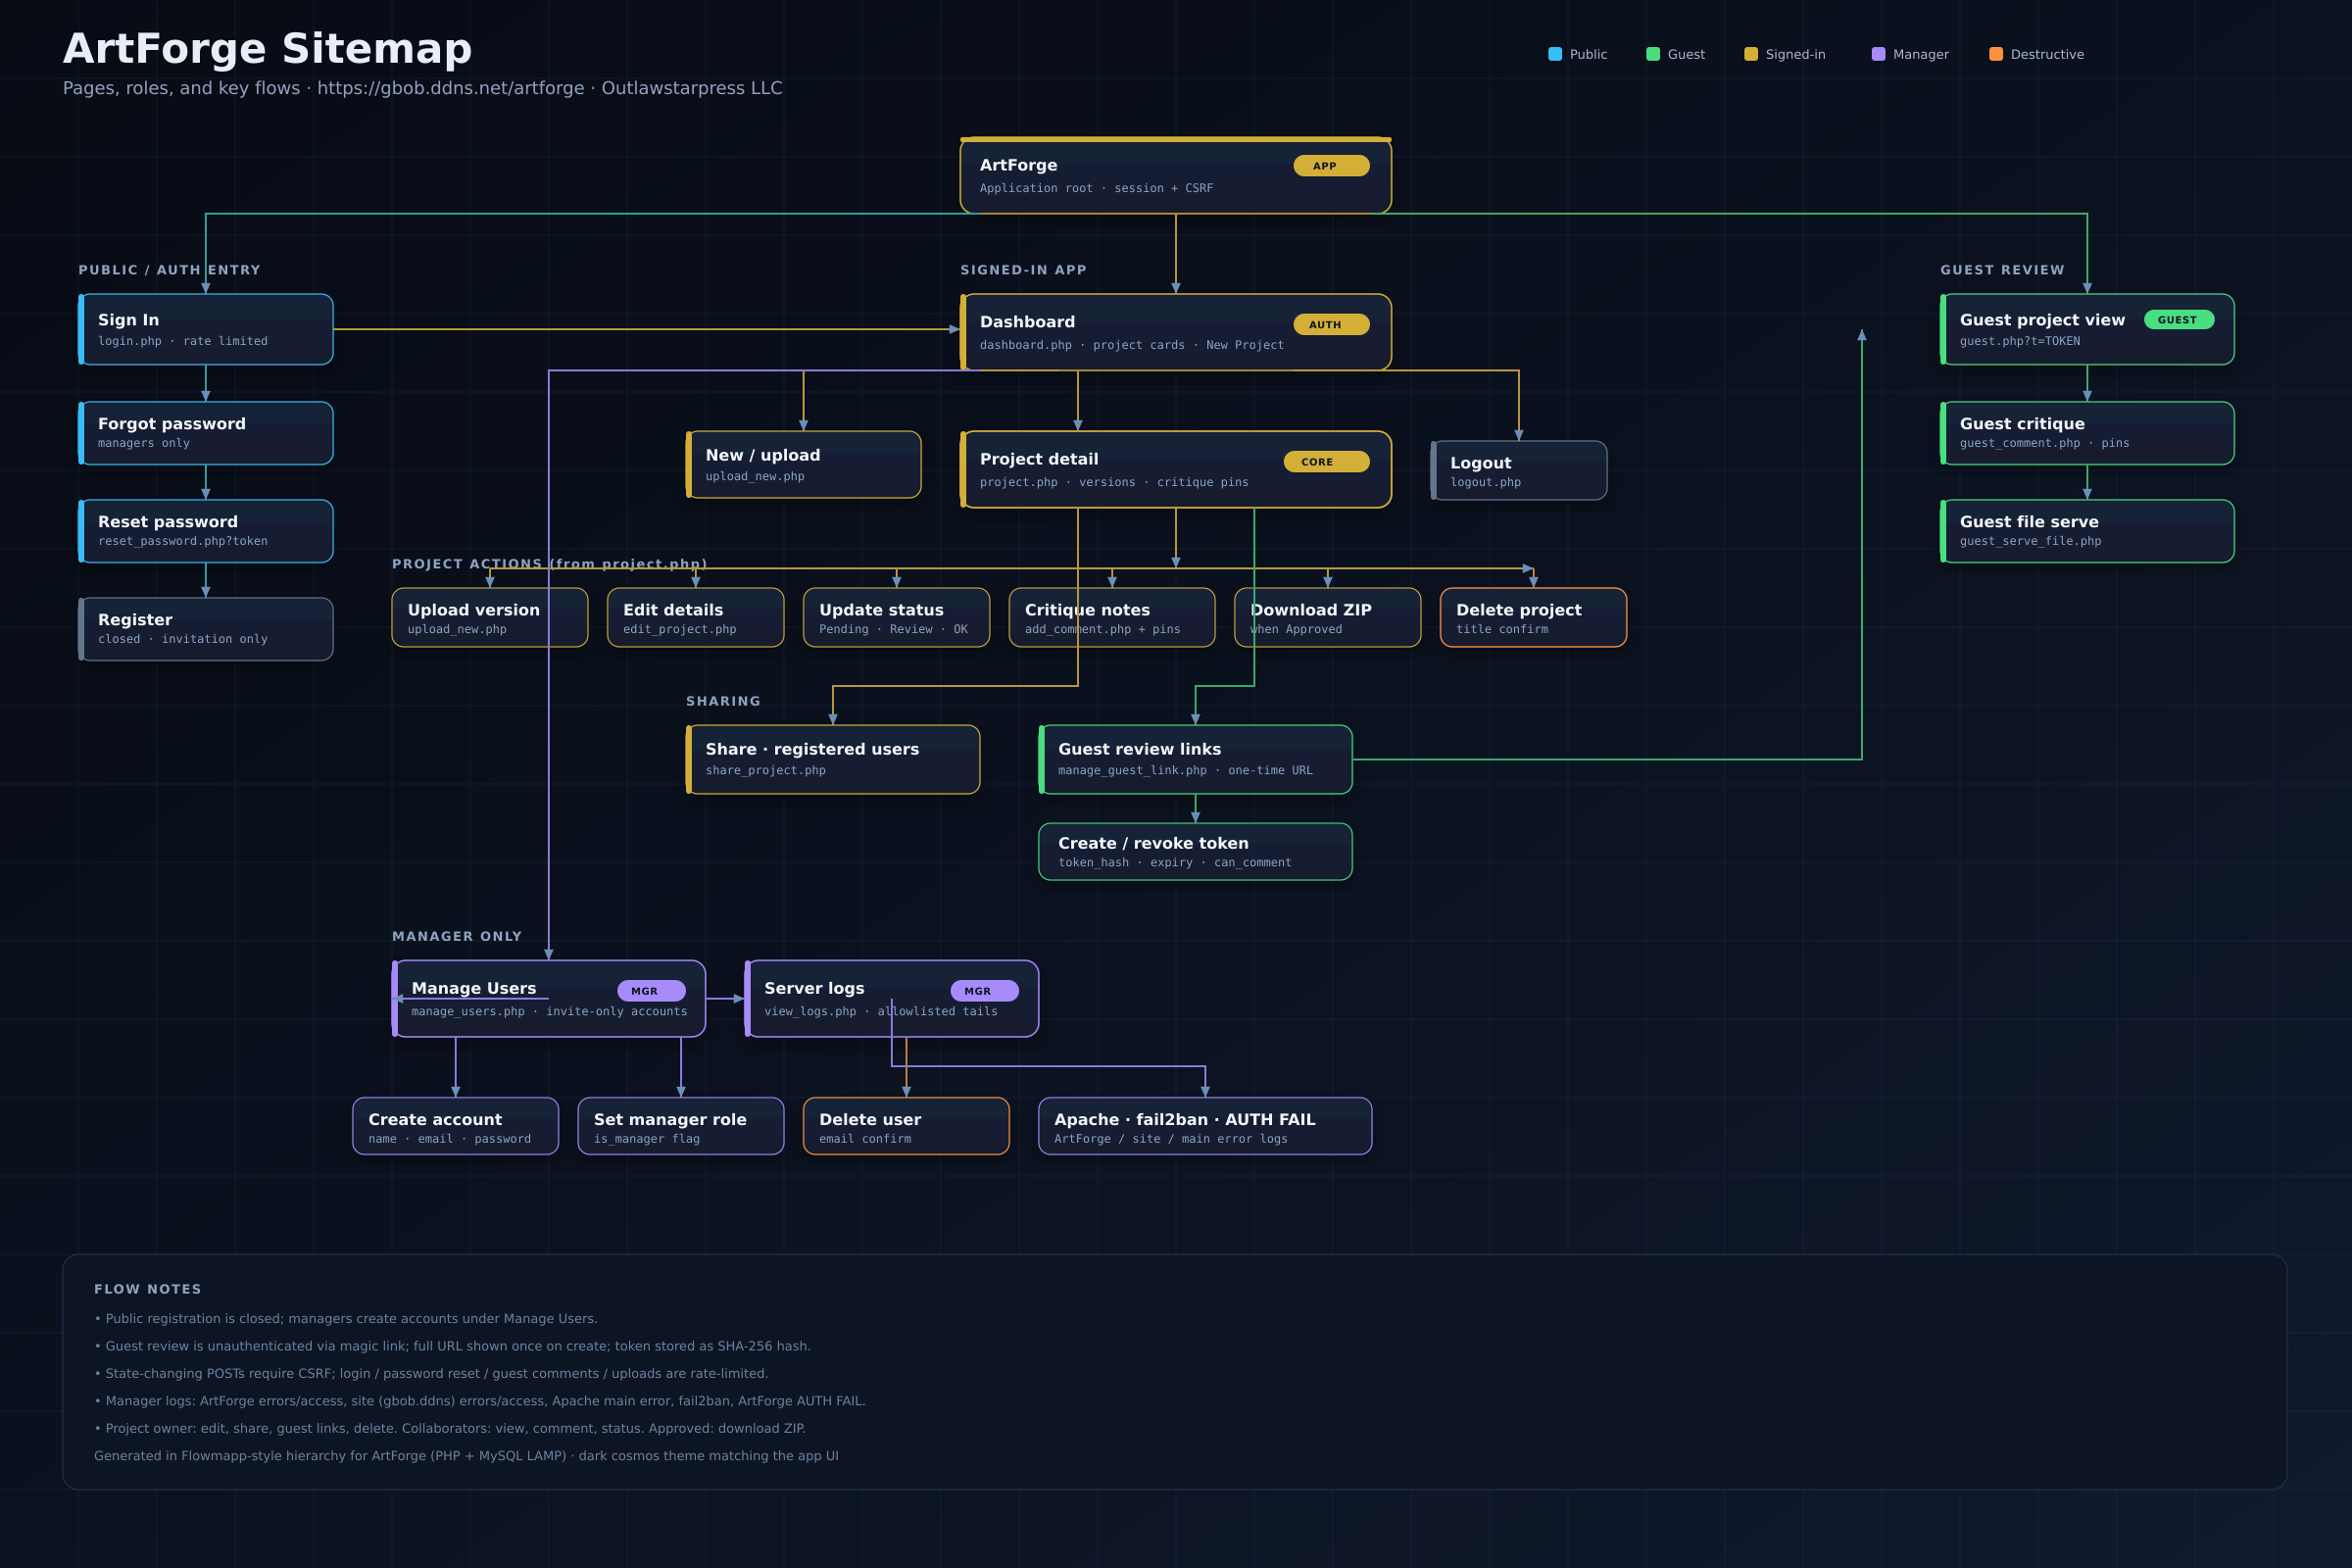Select the Guest review links node
The width and height of the screenshot is (2352, 1568).
(x=1195, y=759)
